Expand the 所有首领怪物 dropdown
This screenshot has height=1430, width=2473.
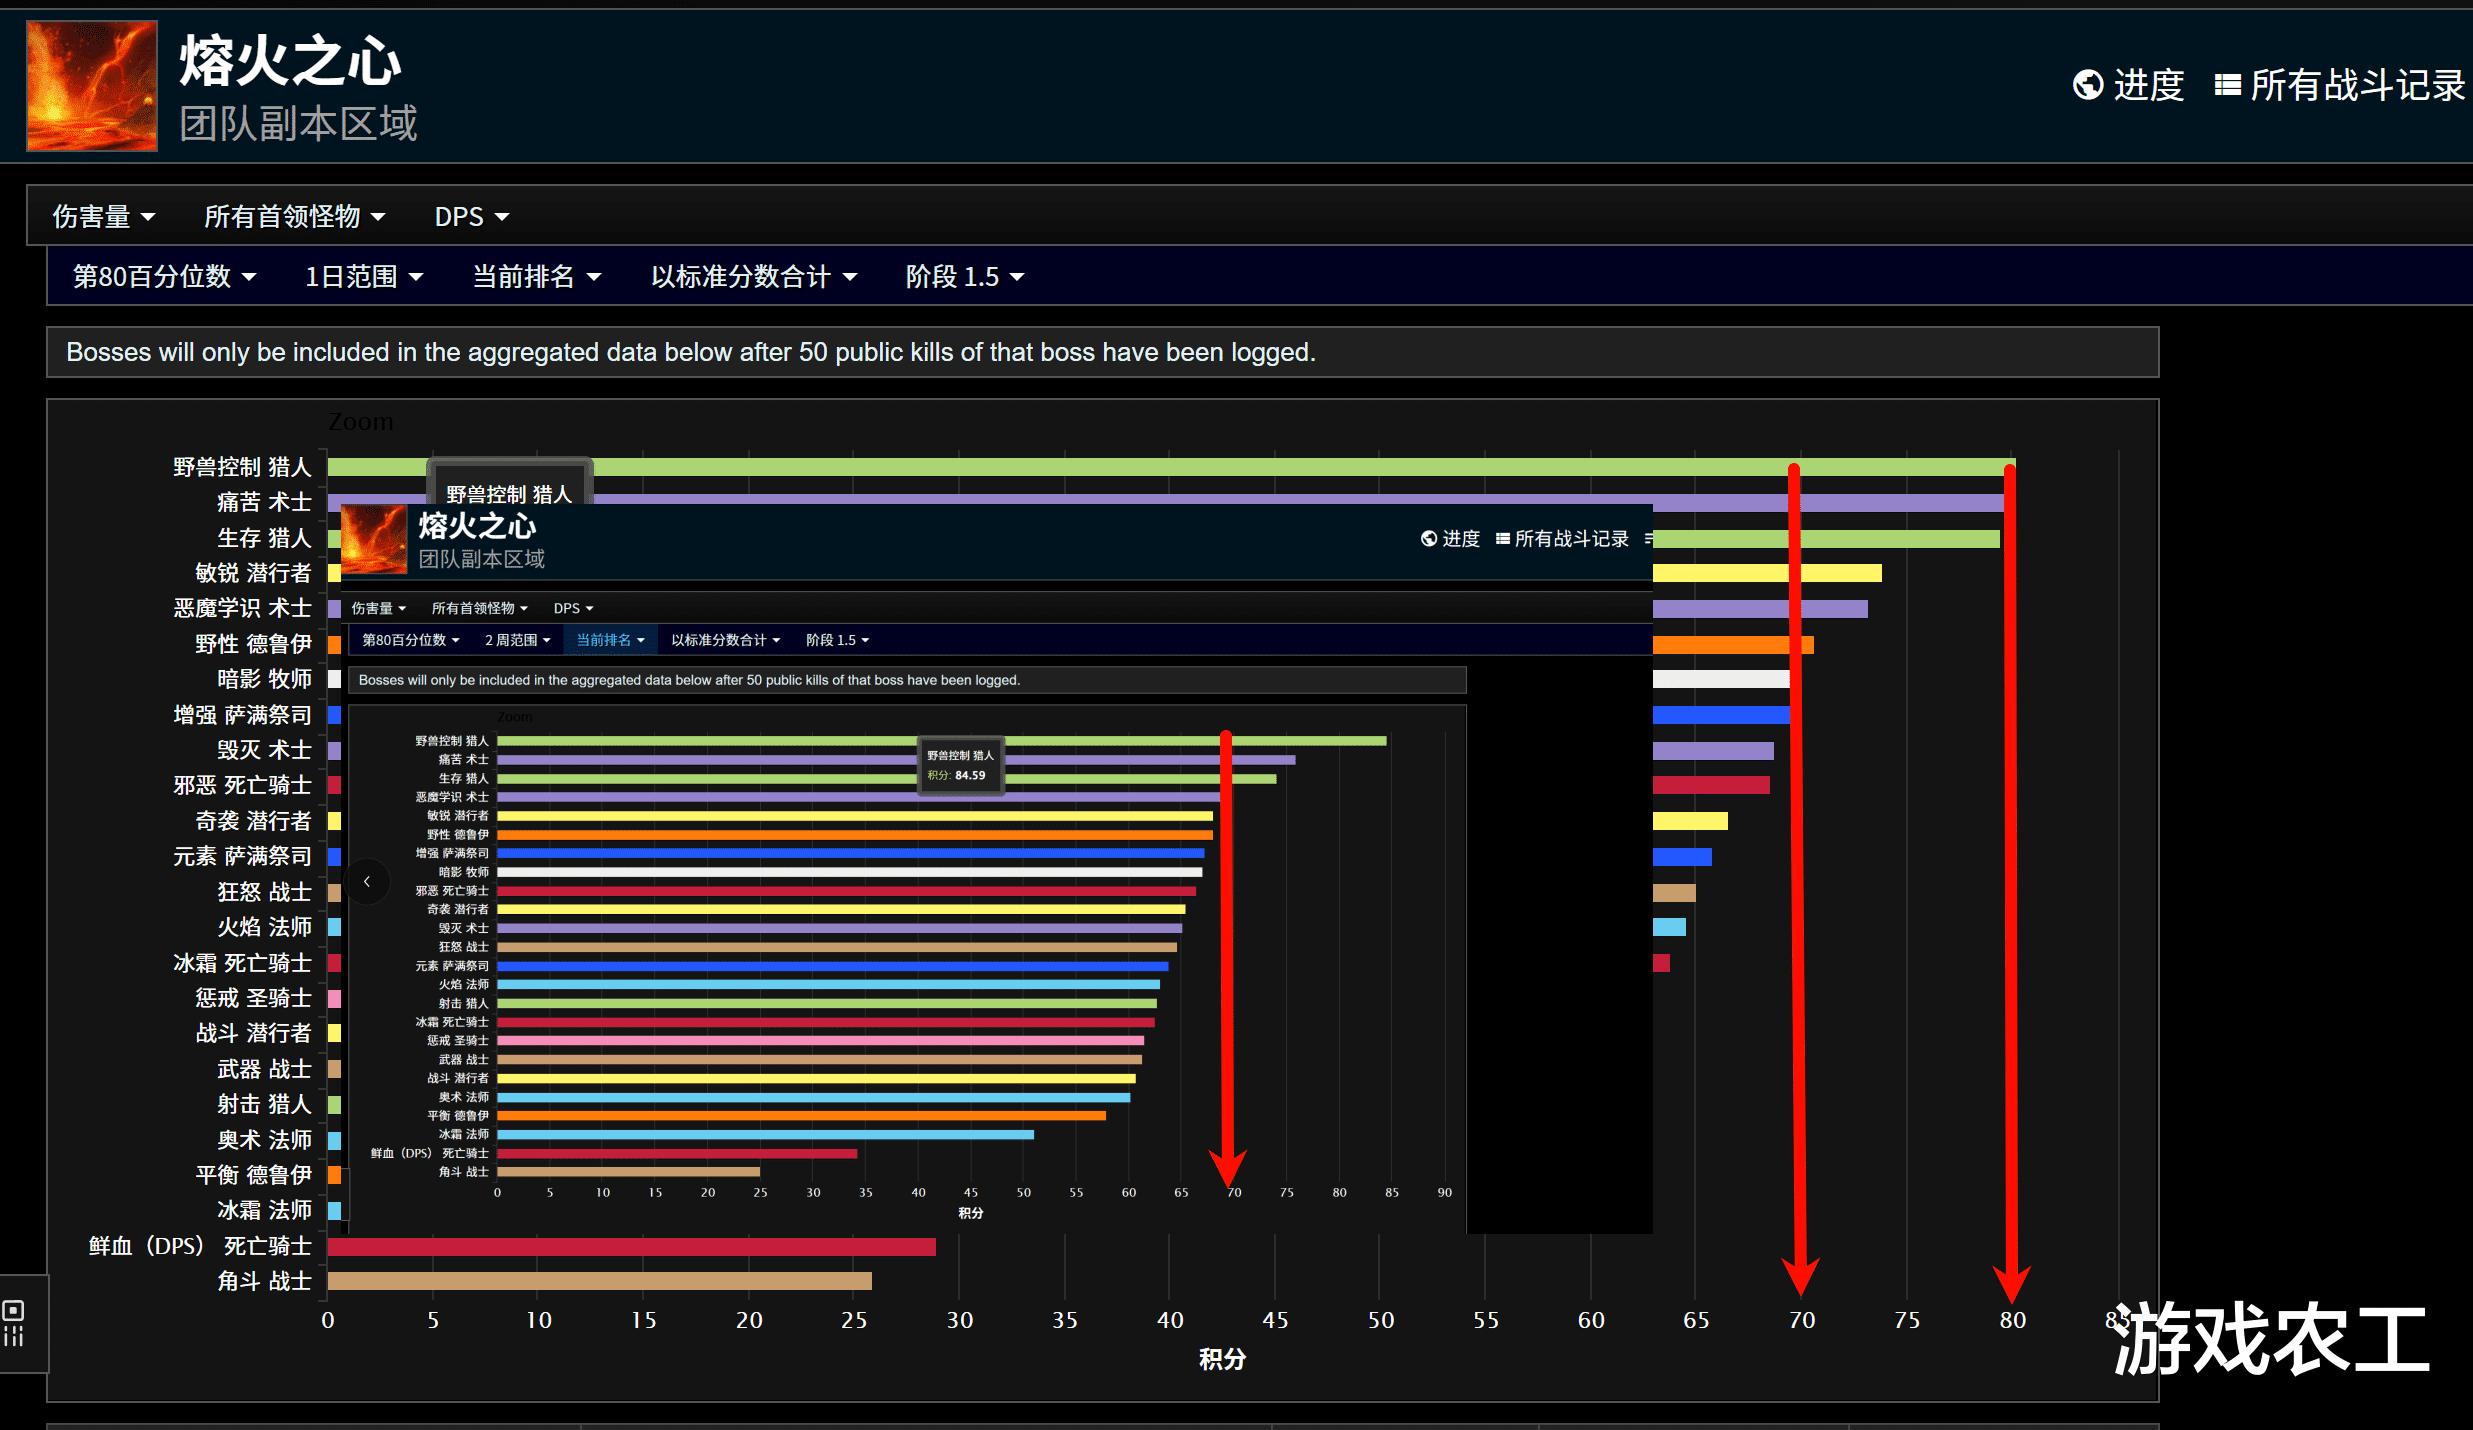294,216
